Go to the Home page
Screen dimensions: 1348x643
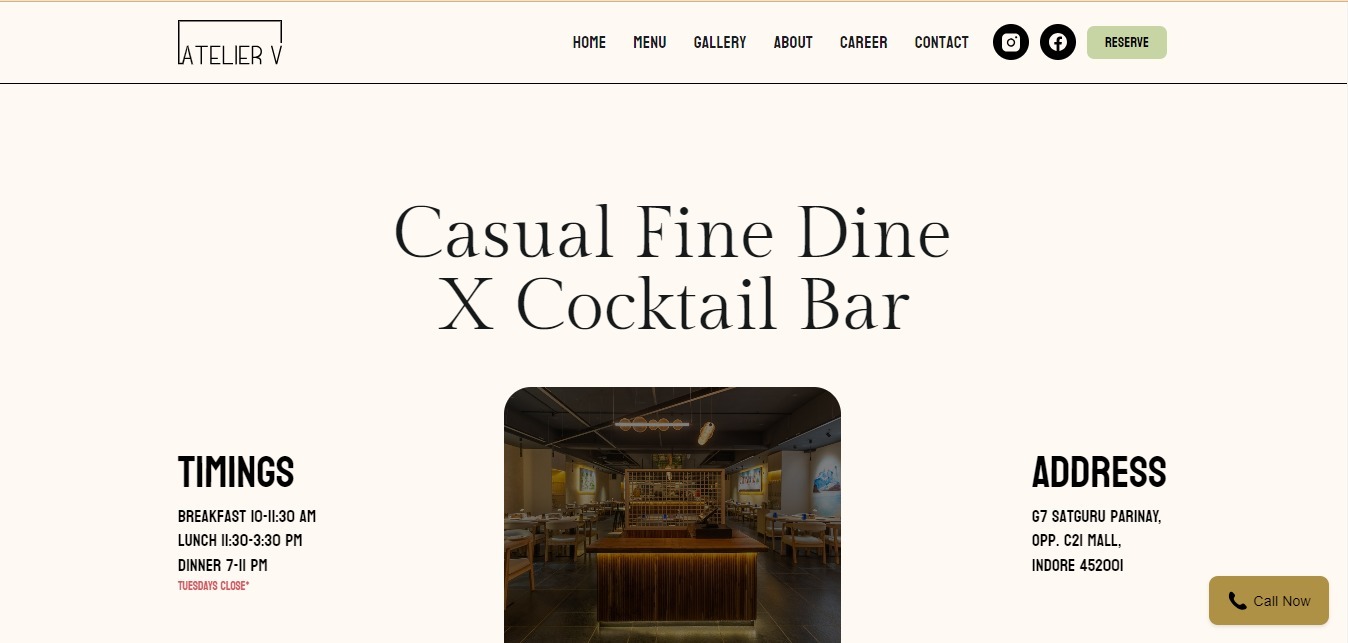(x=589, y=42)
